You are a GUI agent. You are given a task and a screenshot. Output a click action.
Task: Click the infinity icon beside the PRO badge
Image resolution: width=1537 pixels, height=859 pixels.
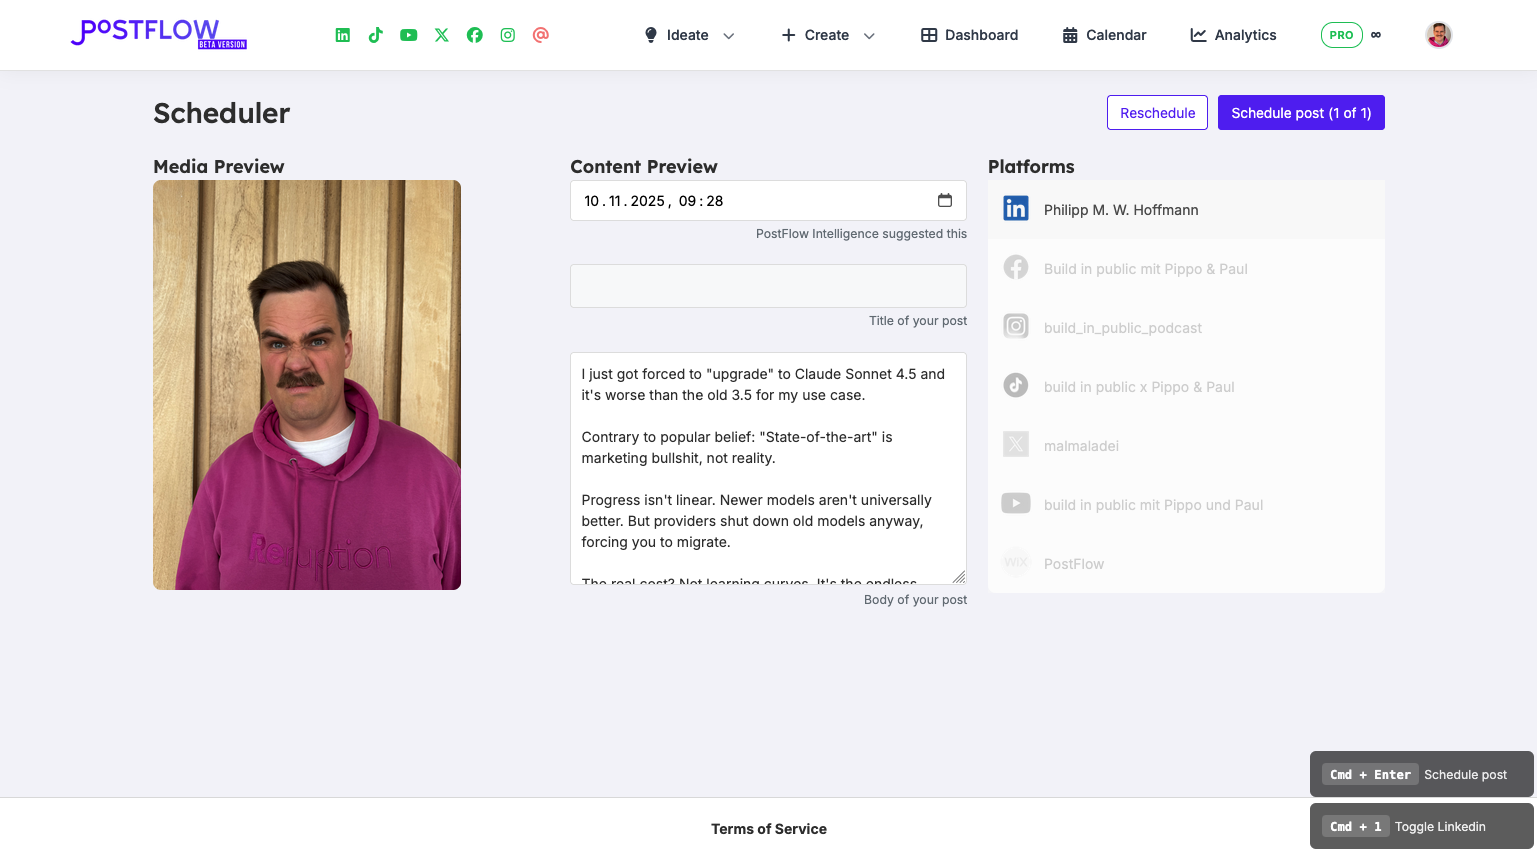[x=1376, y=34]
